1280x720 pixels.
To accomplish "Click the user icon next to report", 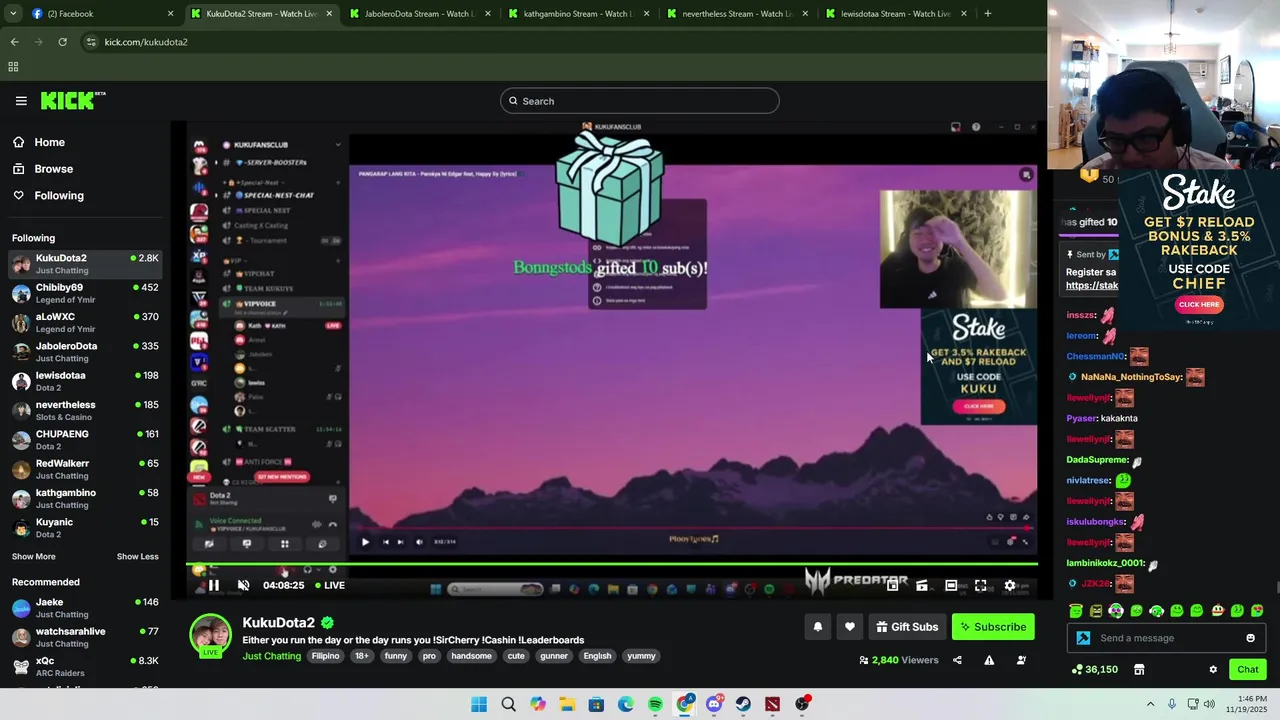I will [x=1021, y=660].
